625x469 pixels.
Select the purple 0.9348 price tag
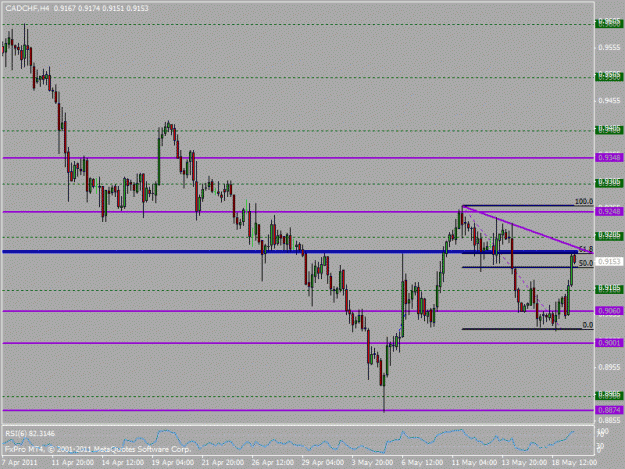click(609, 158)
